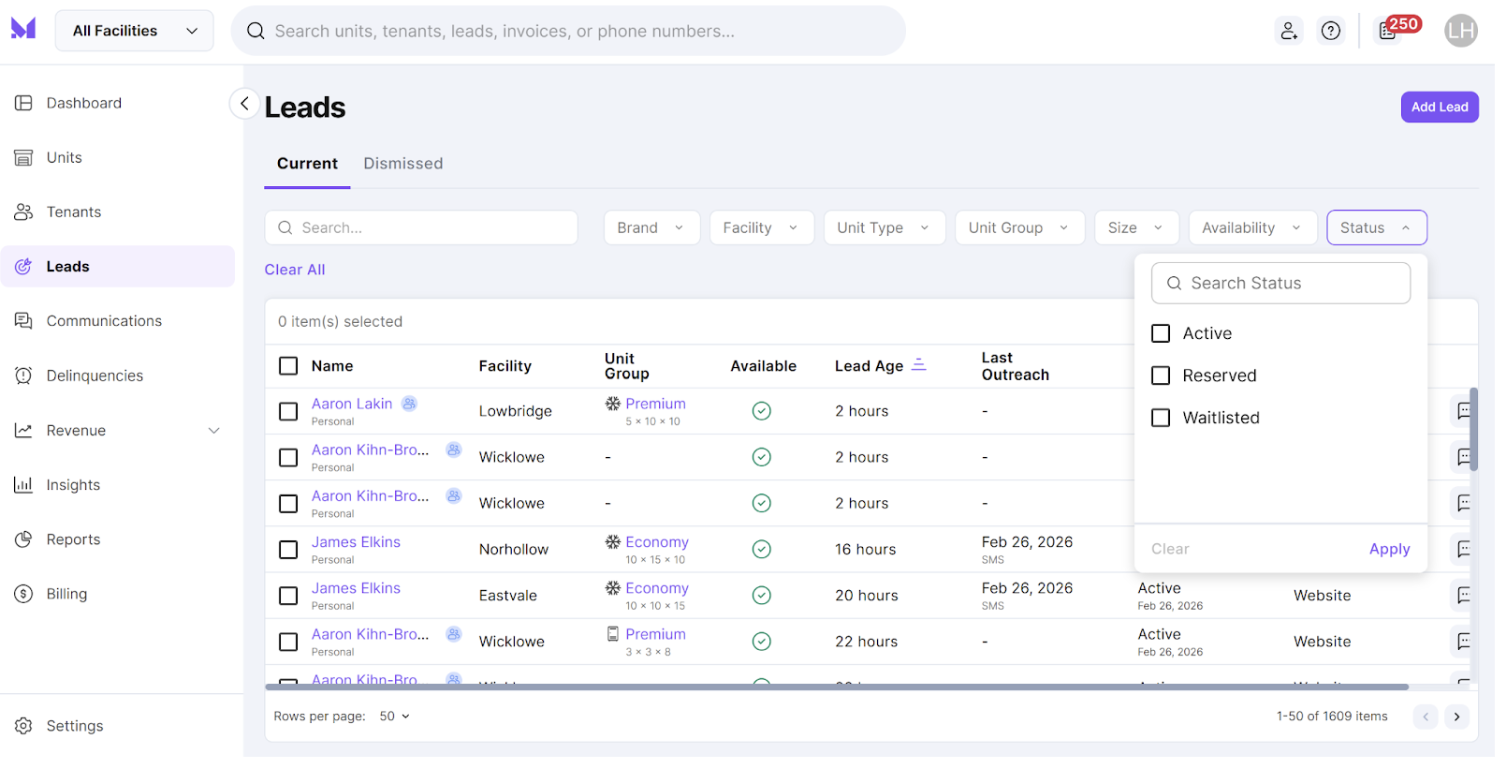Click the purple logo in the top-left corner
Screen dimensions: 1496x758
[x=23, y=29]
